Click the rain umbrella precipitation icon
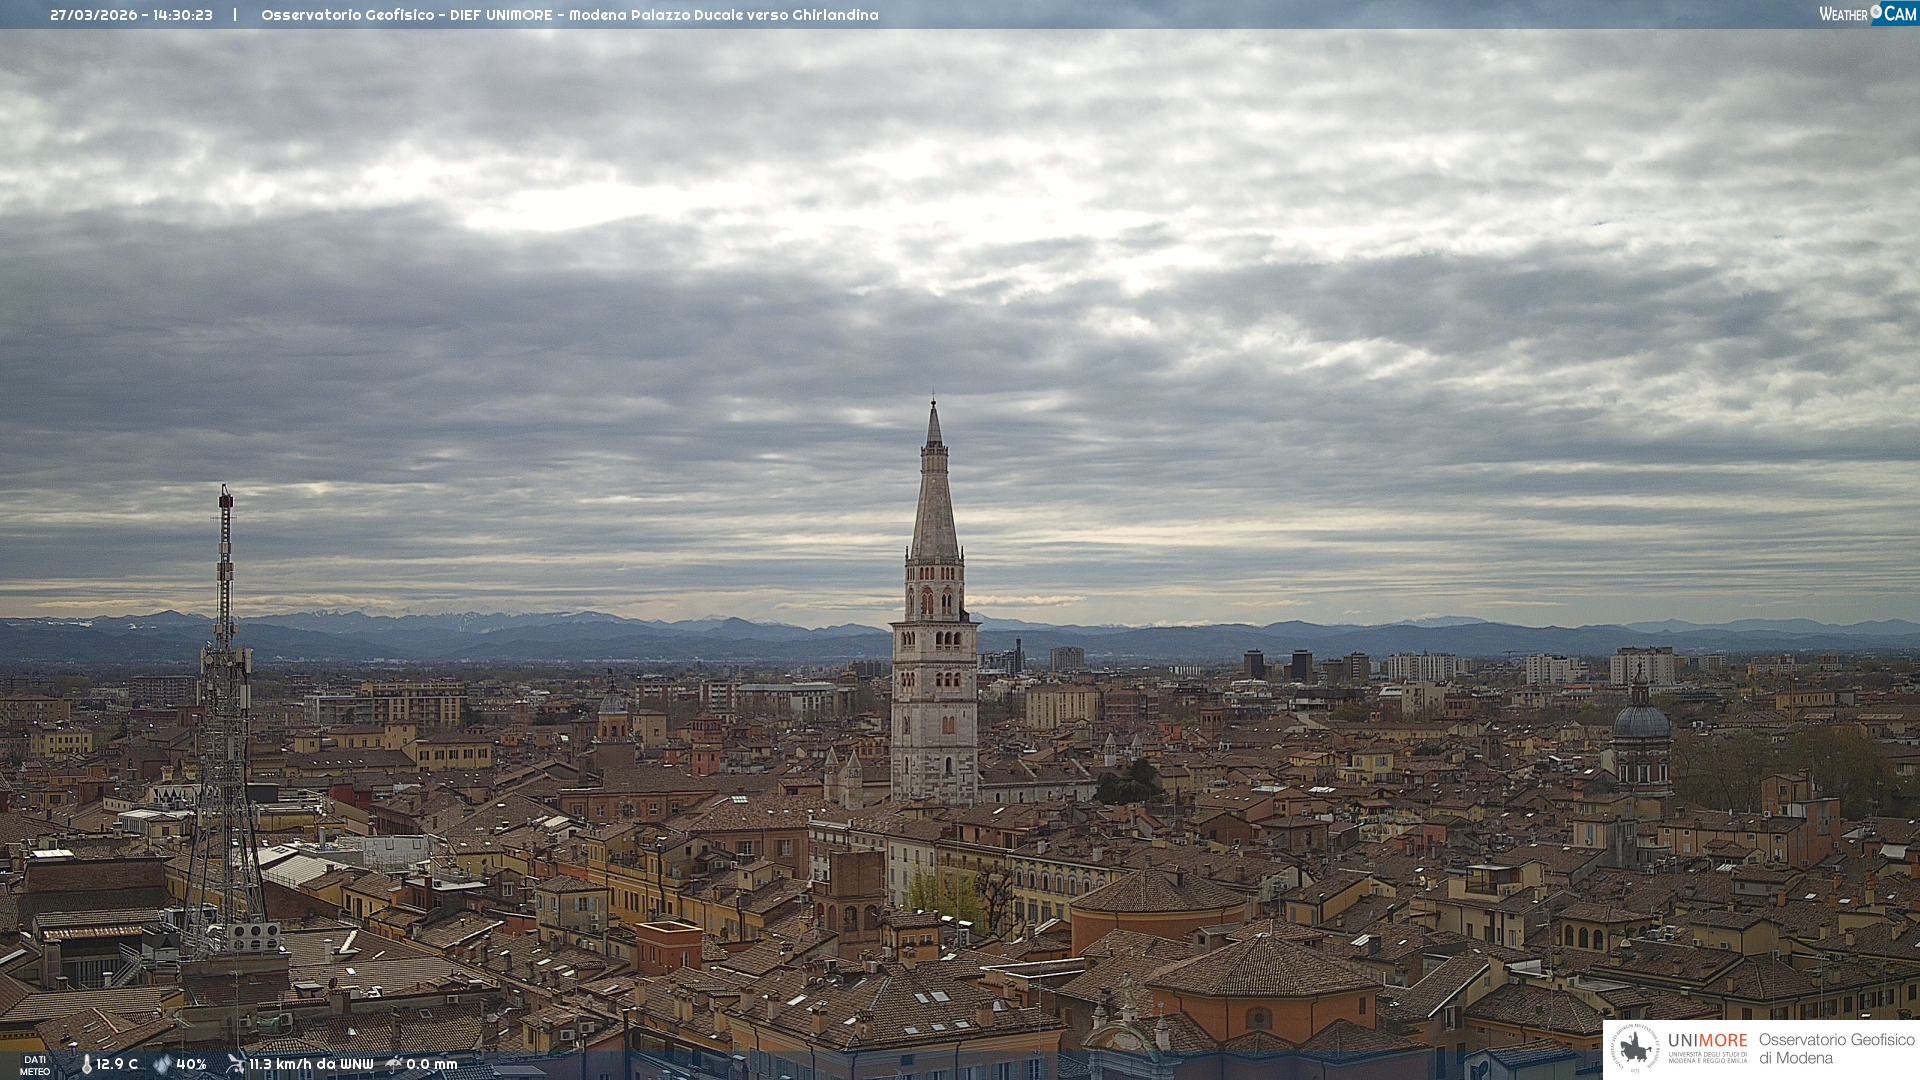 coord(394,1064)
